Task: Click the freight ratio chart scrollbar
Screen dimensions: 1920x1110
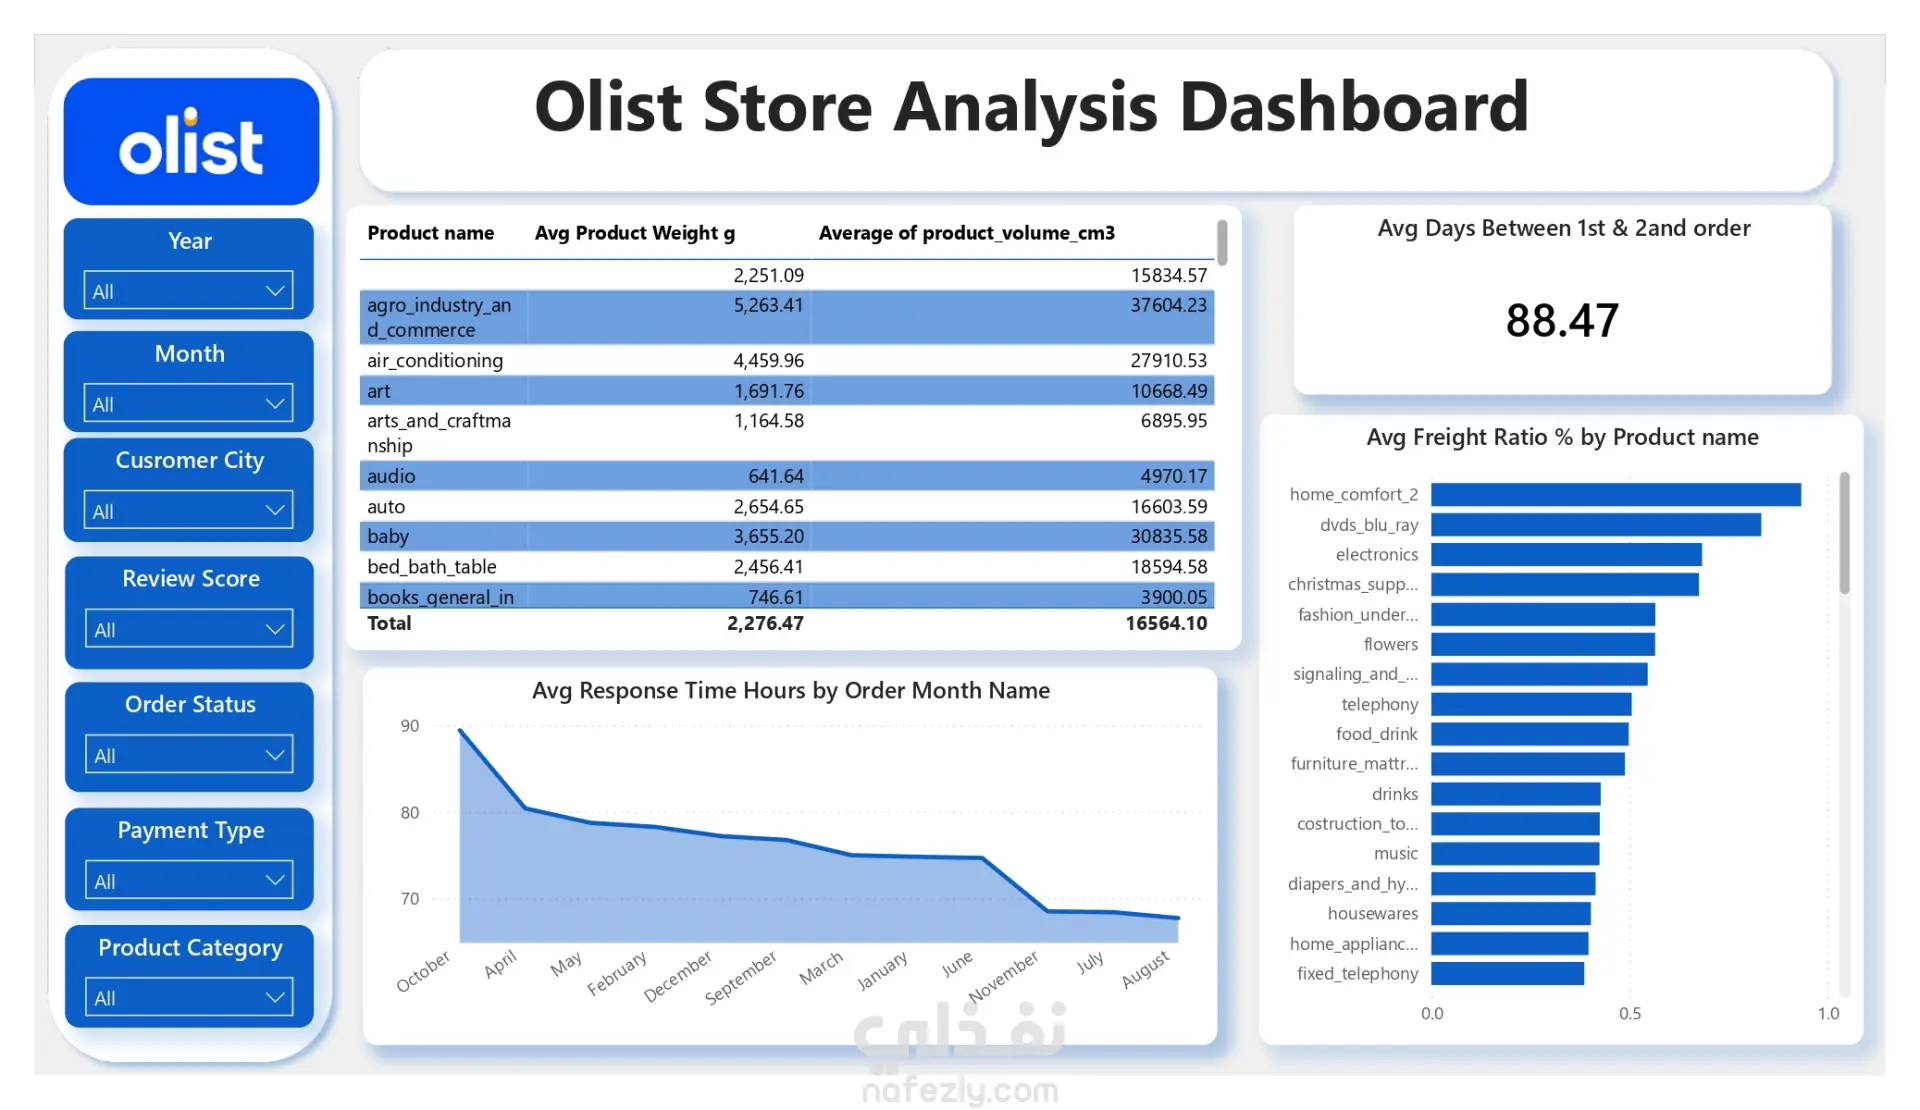Action: [1844, 534]
